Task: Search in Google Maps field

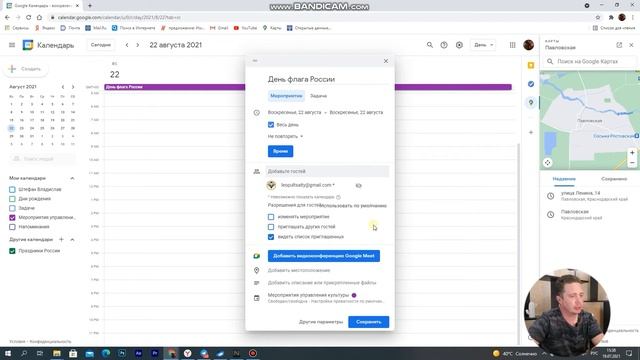Action: 590,61
